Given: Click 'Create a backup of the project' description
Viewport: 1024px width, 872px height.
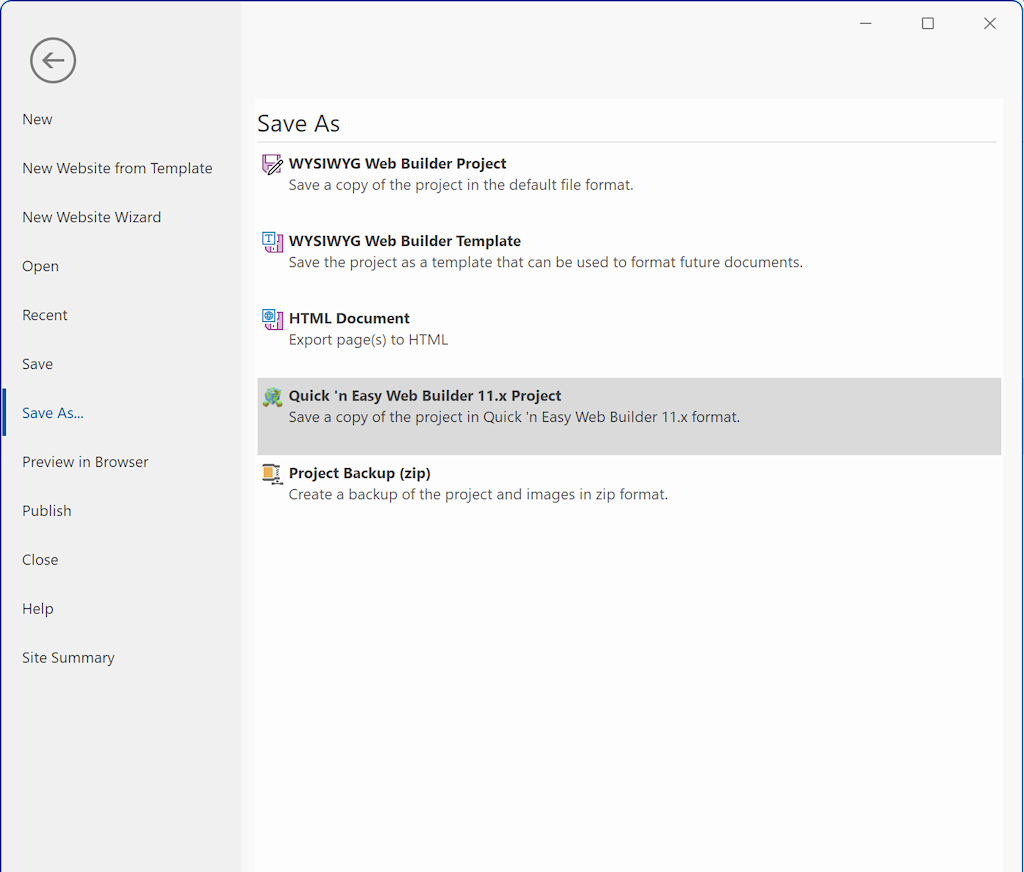Looking at the screenshot, I should click(478, 495).
